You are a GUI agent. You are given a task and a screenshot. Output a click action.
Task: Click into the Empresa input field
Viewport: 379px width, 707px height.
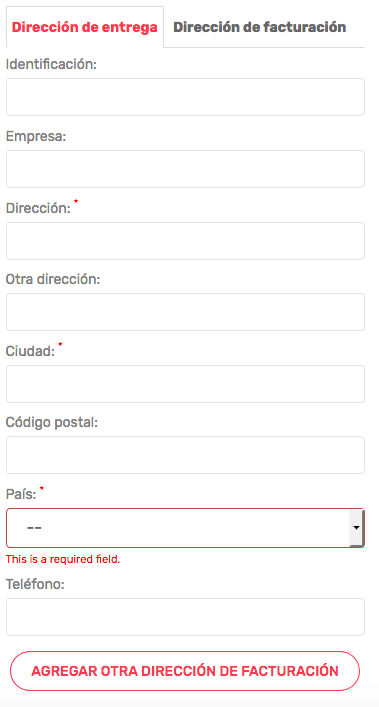tap(185, 169)
